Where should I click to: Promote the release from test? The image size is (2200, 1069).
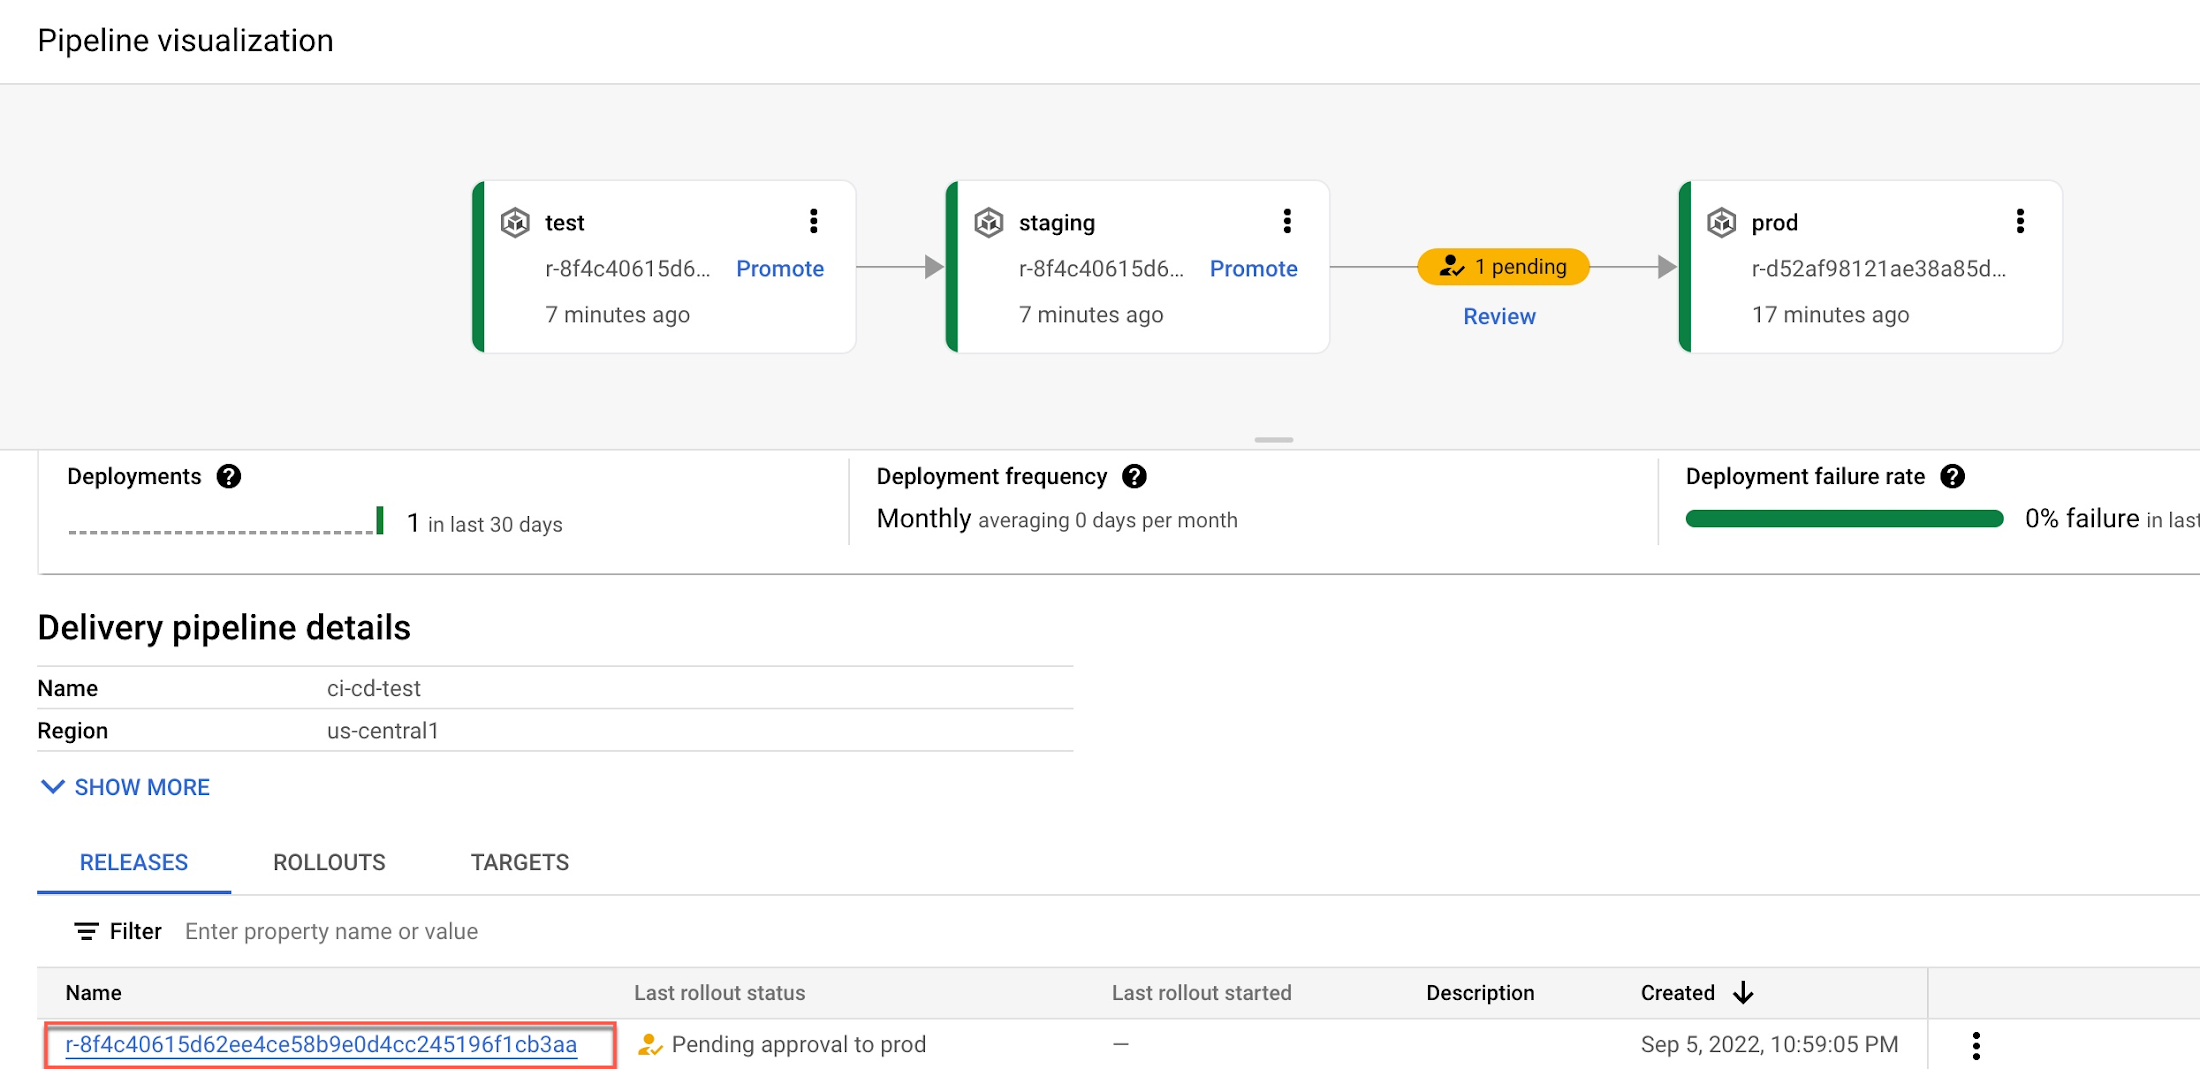tap(780, 268)
